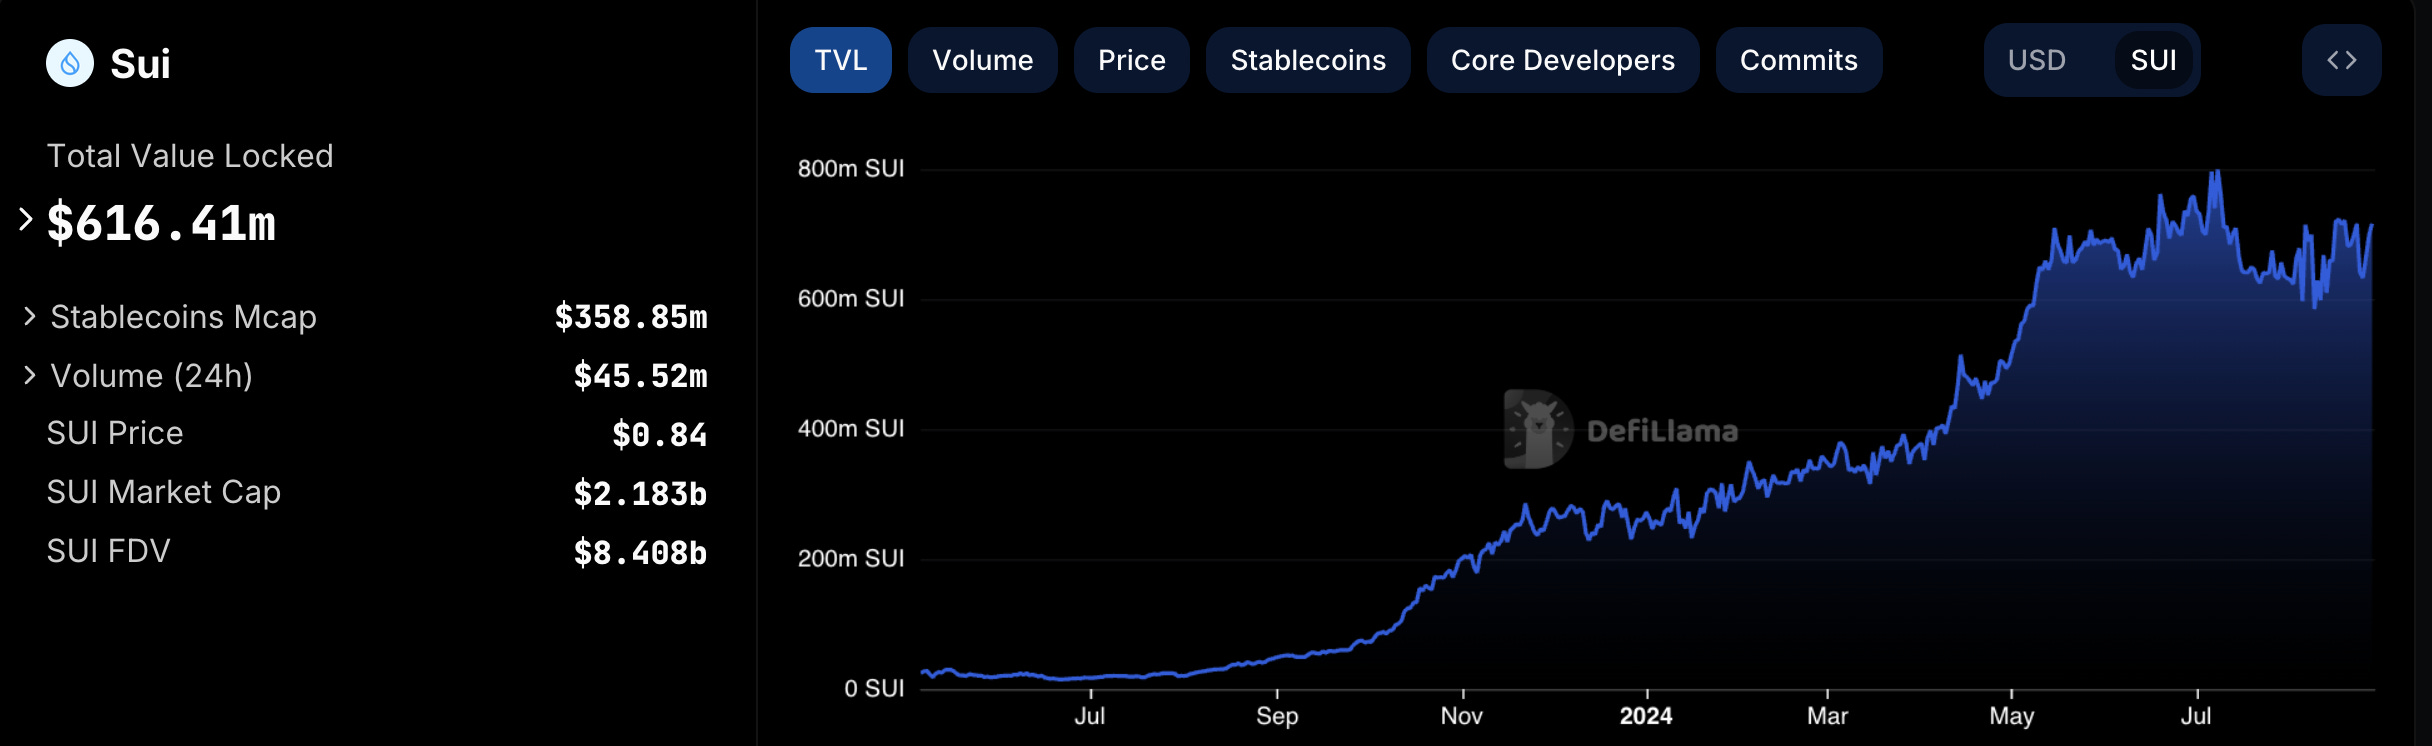Screen dimensions: 2432x746
Task: Click the Volume (24h) label
Action: tap(151, 376)
